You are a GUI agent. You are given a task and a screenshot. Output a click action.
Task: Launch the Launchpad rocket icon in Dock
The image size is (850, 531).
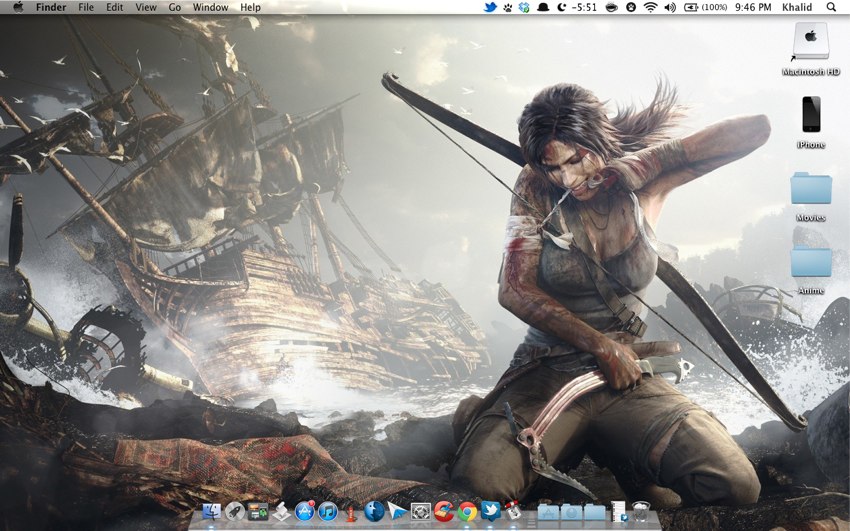coord(235,511)
